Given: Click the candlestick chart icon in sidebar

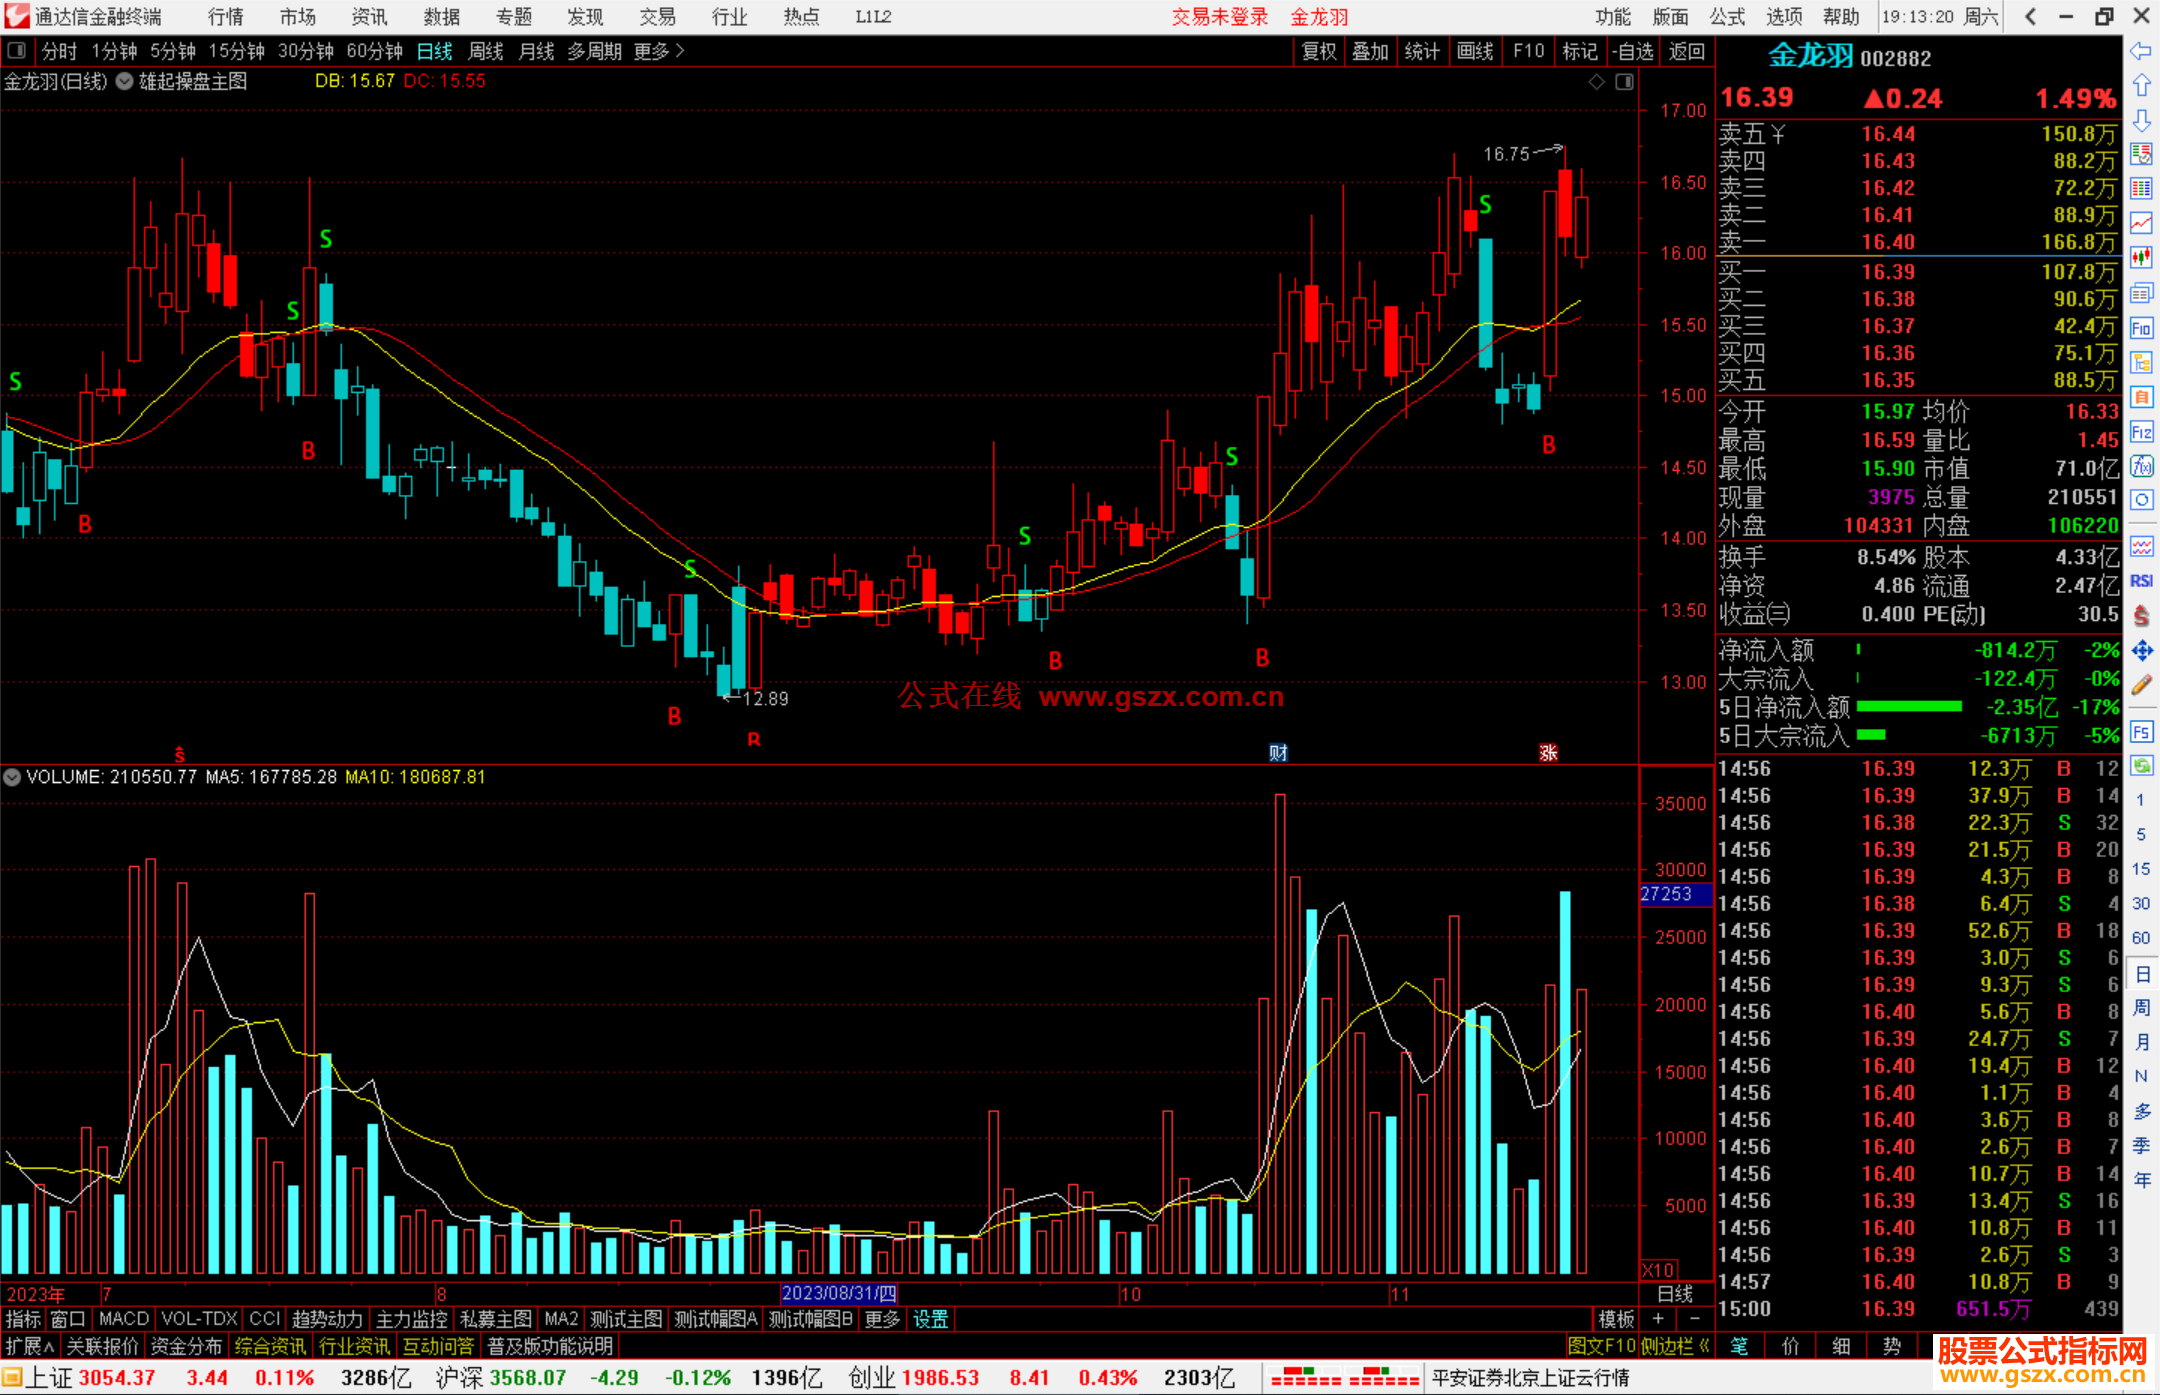Looking at the screenshot, I should (2141, 258).
